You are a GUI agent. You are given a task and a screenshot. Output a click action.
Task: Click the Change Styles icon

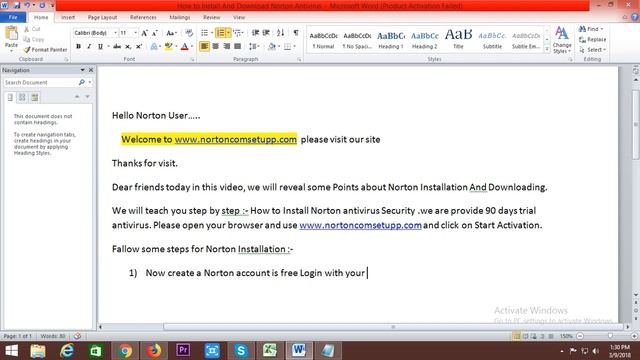tap(562, 40)
